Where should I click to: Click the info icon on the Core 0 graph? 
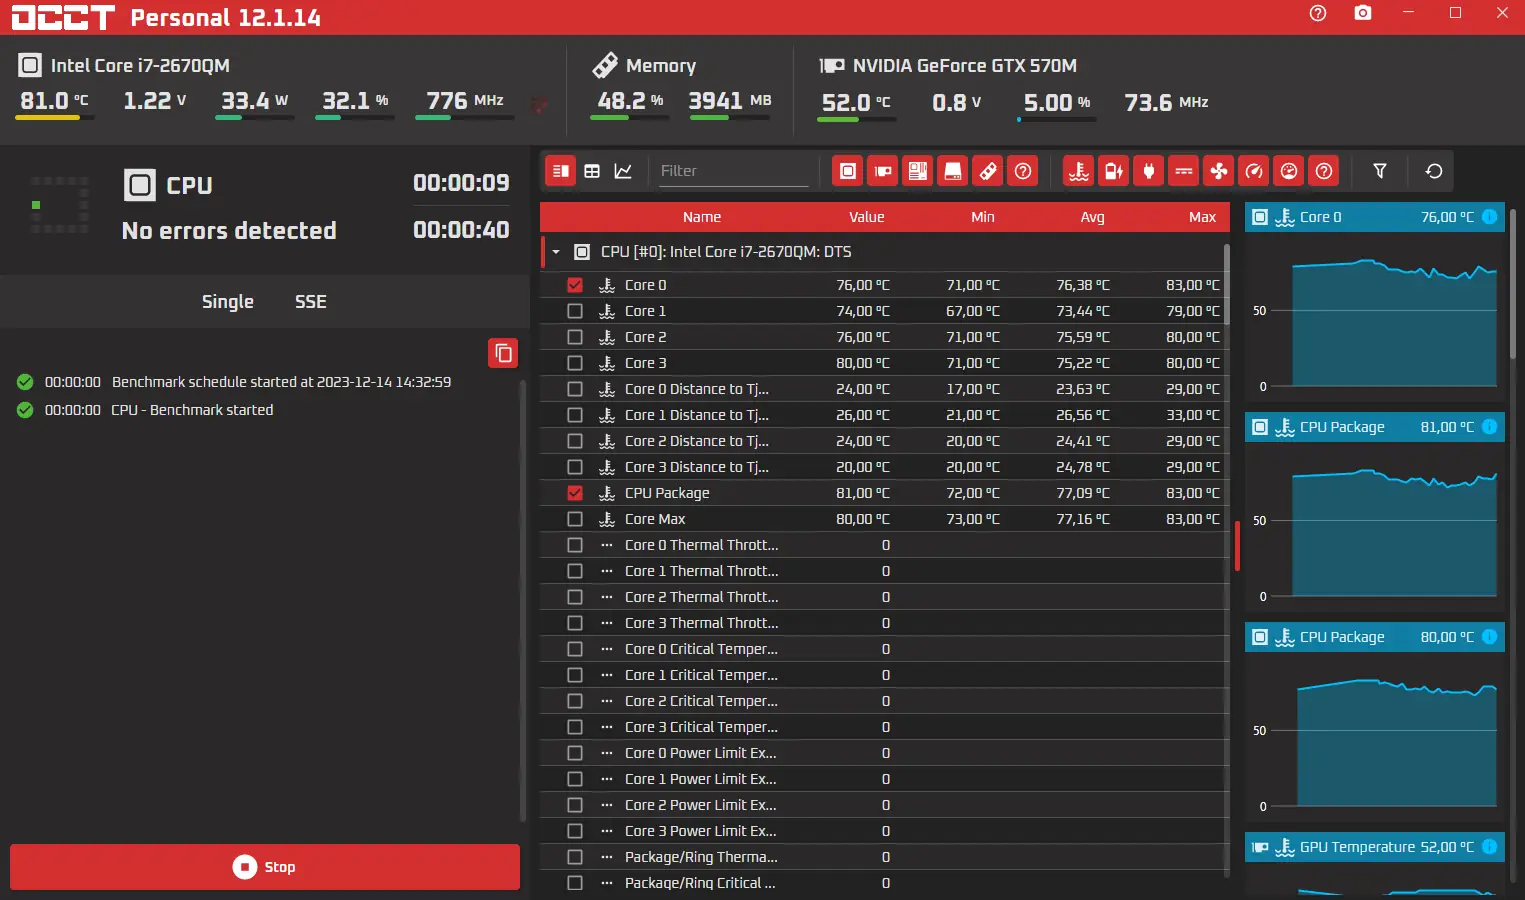point(1489,217)
